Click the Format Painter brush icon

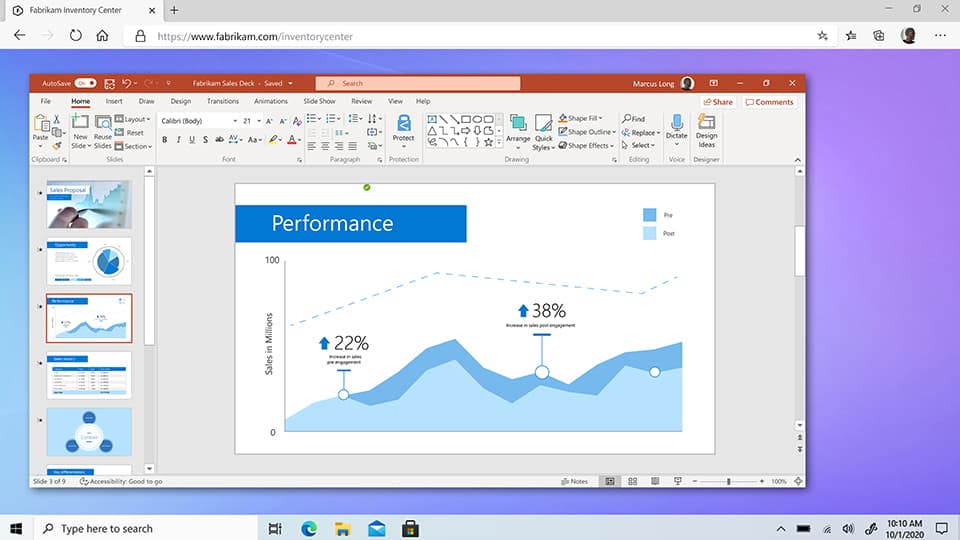click(57, 146)
